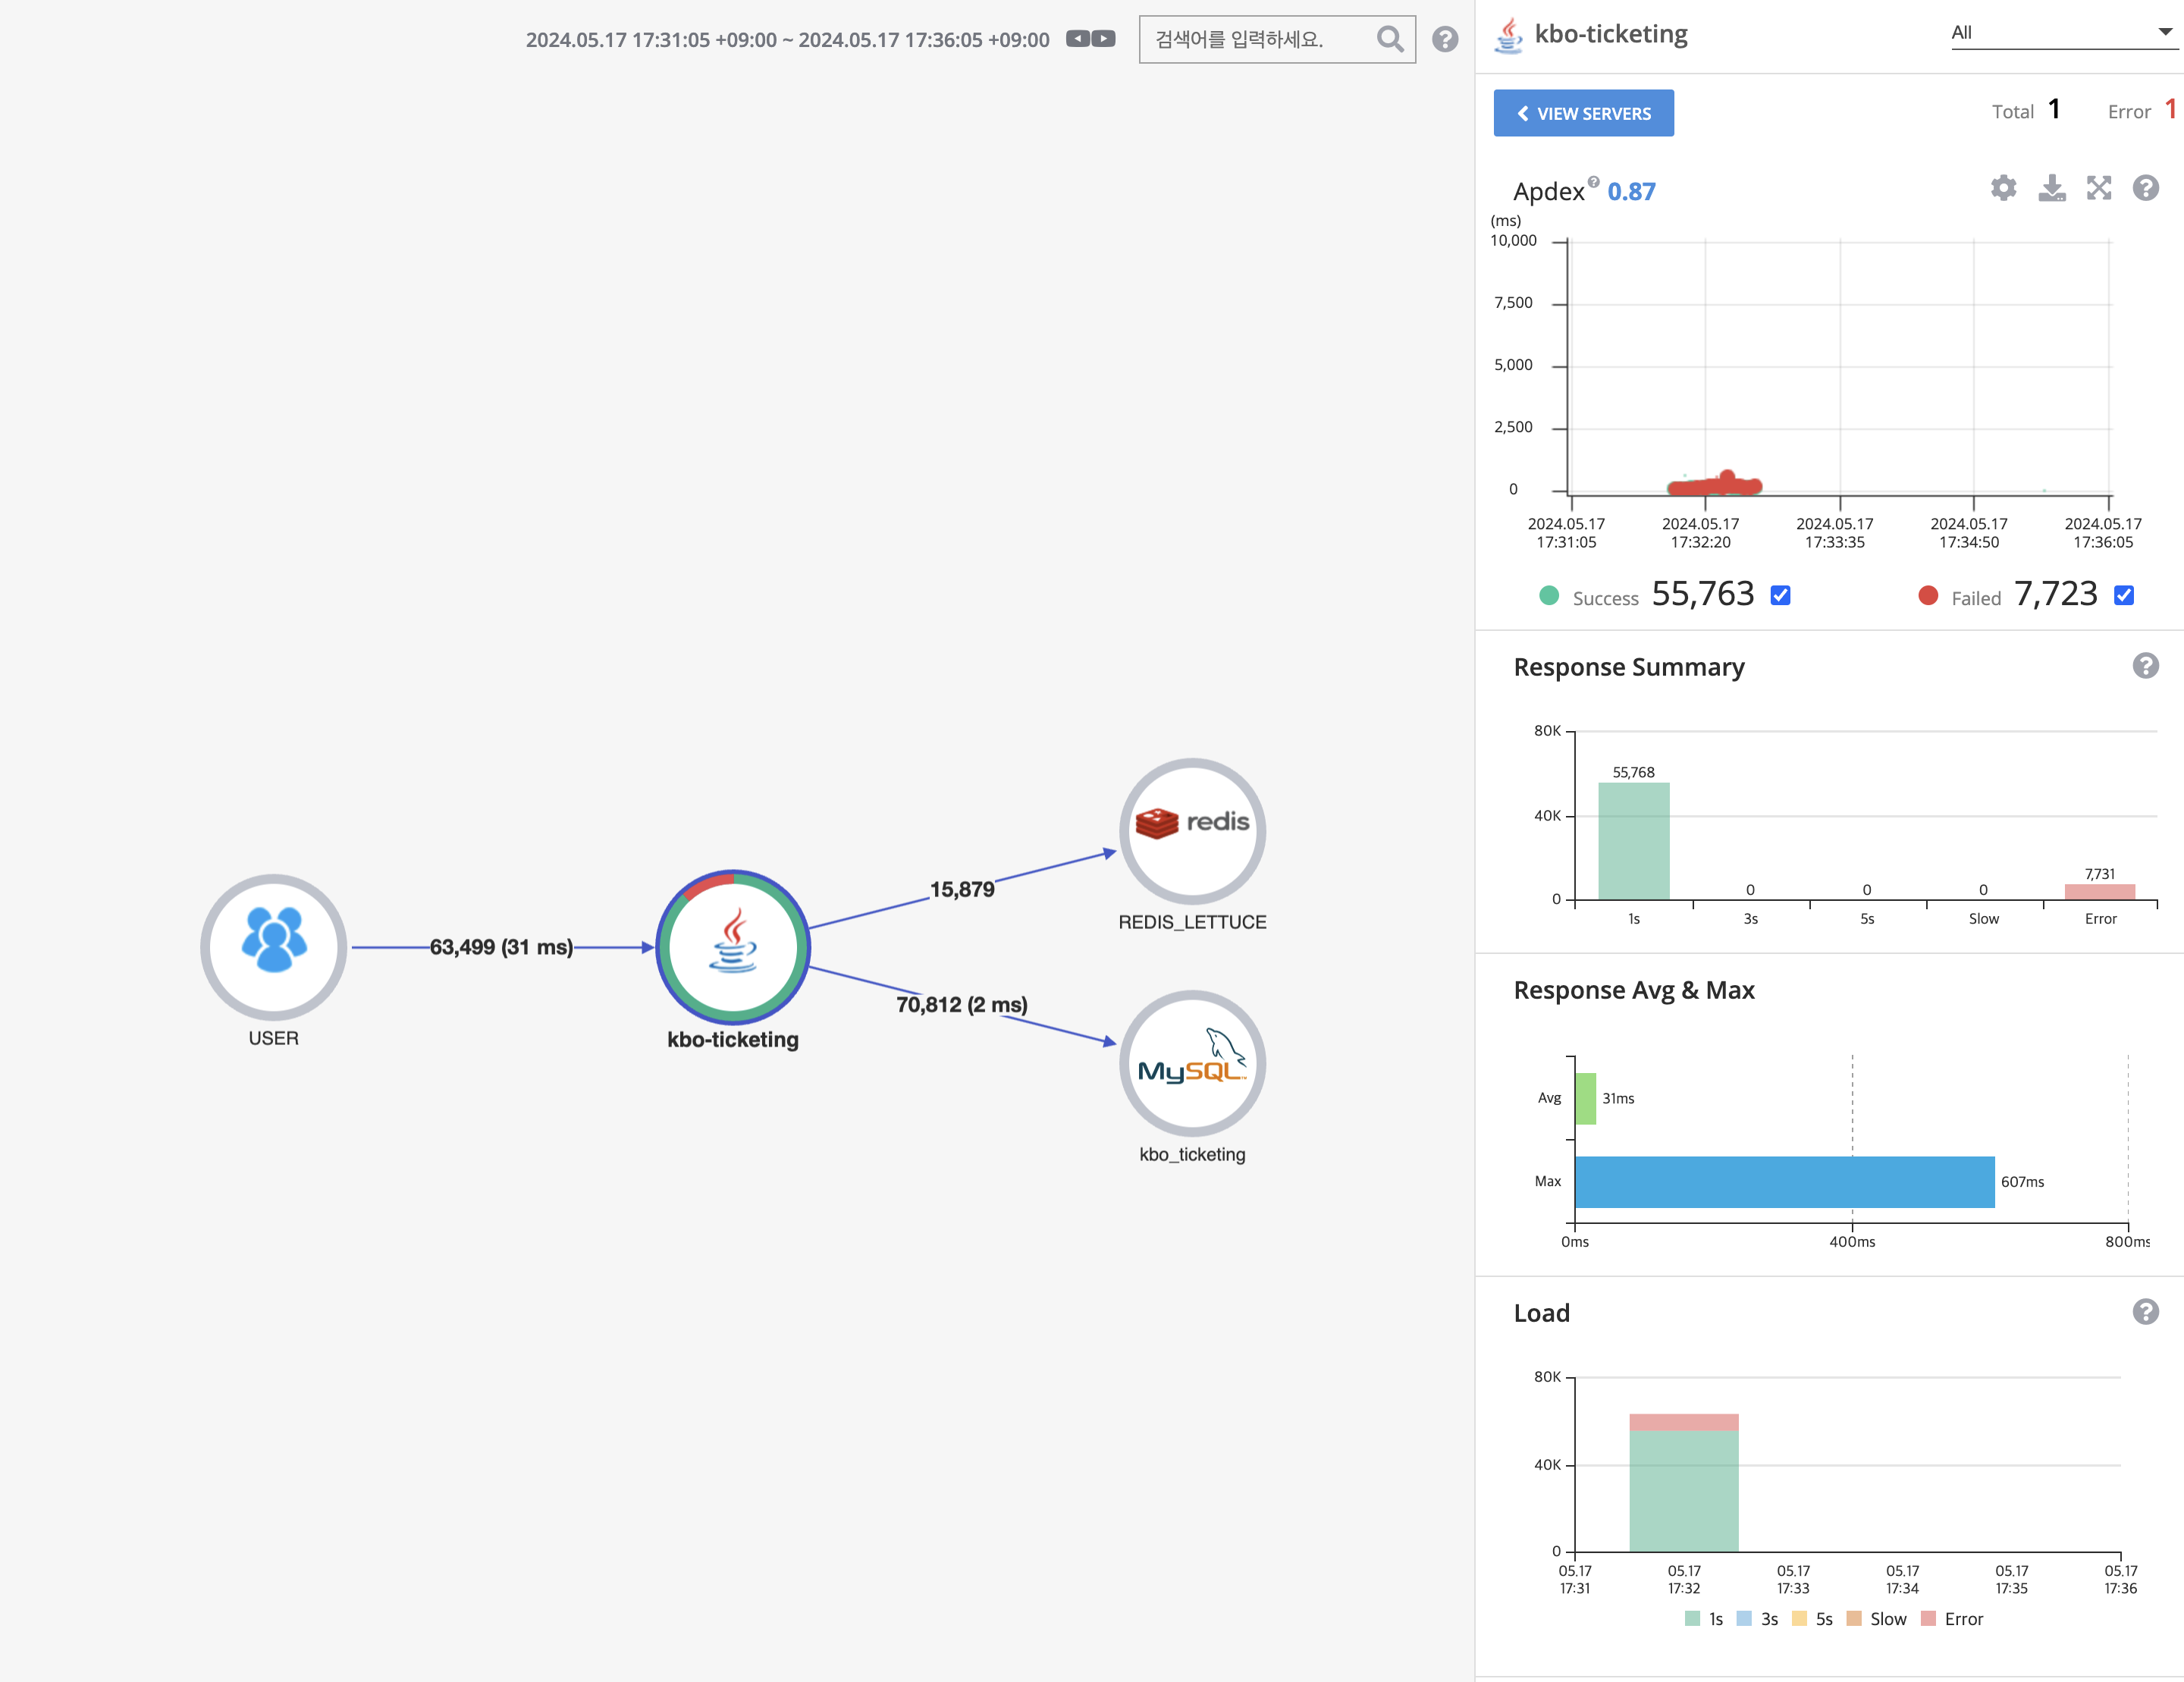Expand the scatter chart to fullscreen
The height and width of the screenshot is (1682, 2184).
click(2098, 188)
